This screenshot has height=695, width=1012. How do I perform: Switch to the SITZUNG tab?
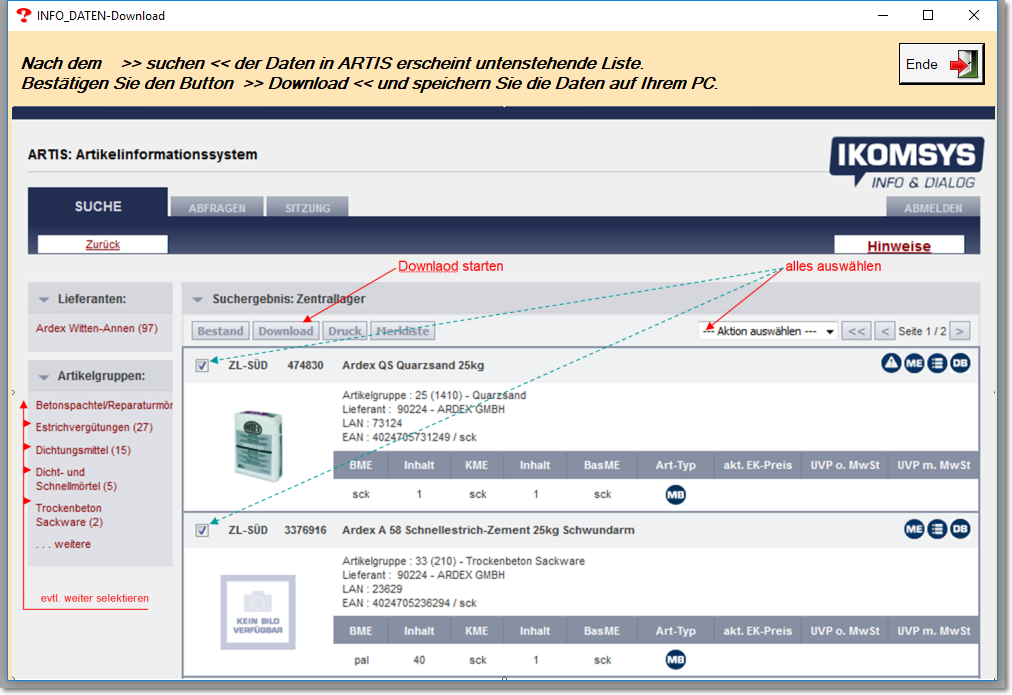pyautogui.click(x=307, y=208)
